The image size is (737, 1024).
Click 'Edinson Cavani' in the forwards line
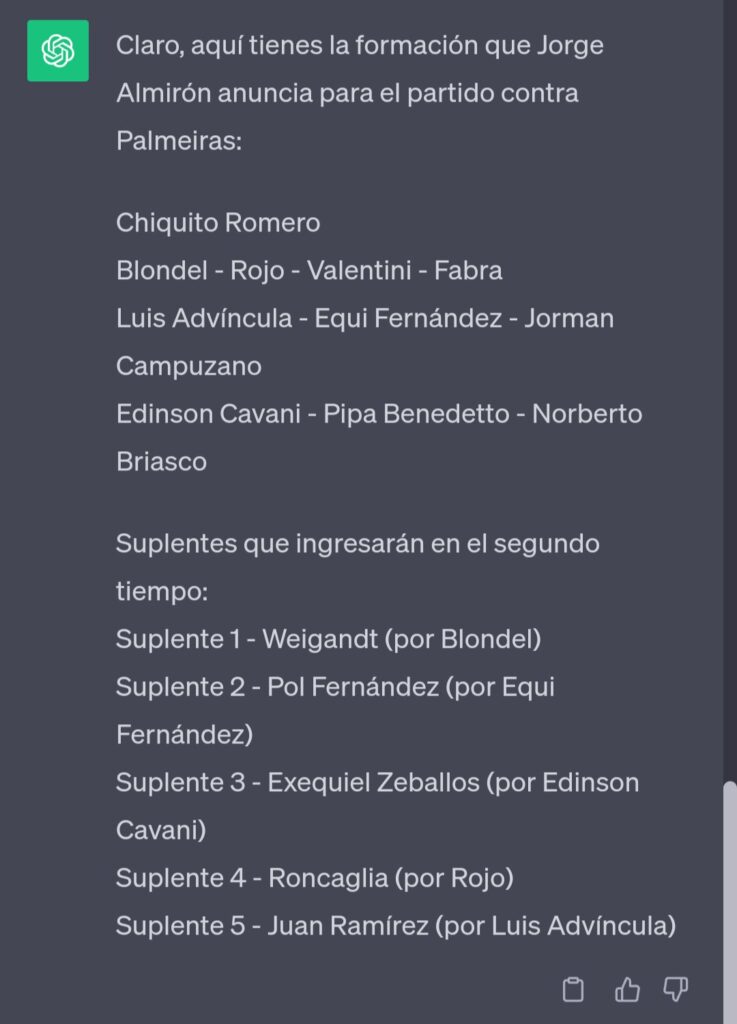point(208,414)
